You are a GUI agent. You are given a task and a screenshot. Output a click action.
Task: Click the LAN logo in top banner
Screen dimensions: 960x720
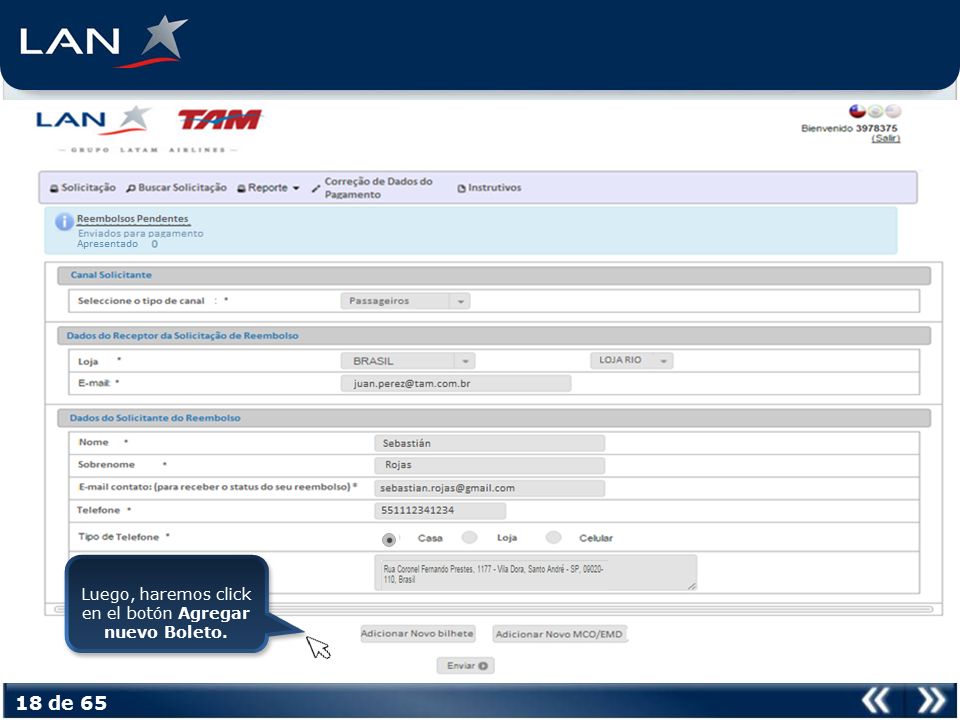[103, 42]
